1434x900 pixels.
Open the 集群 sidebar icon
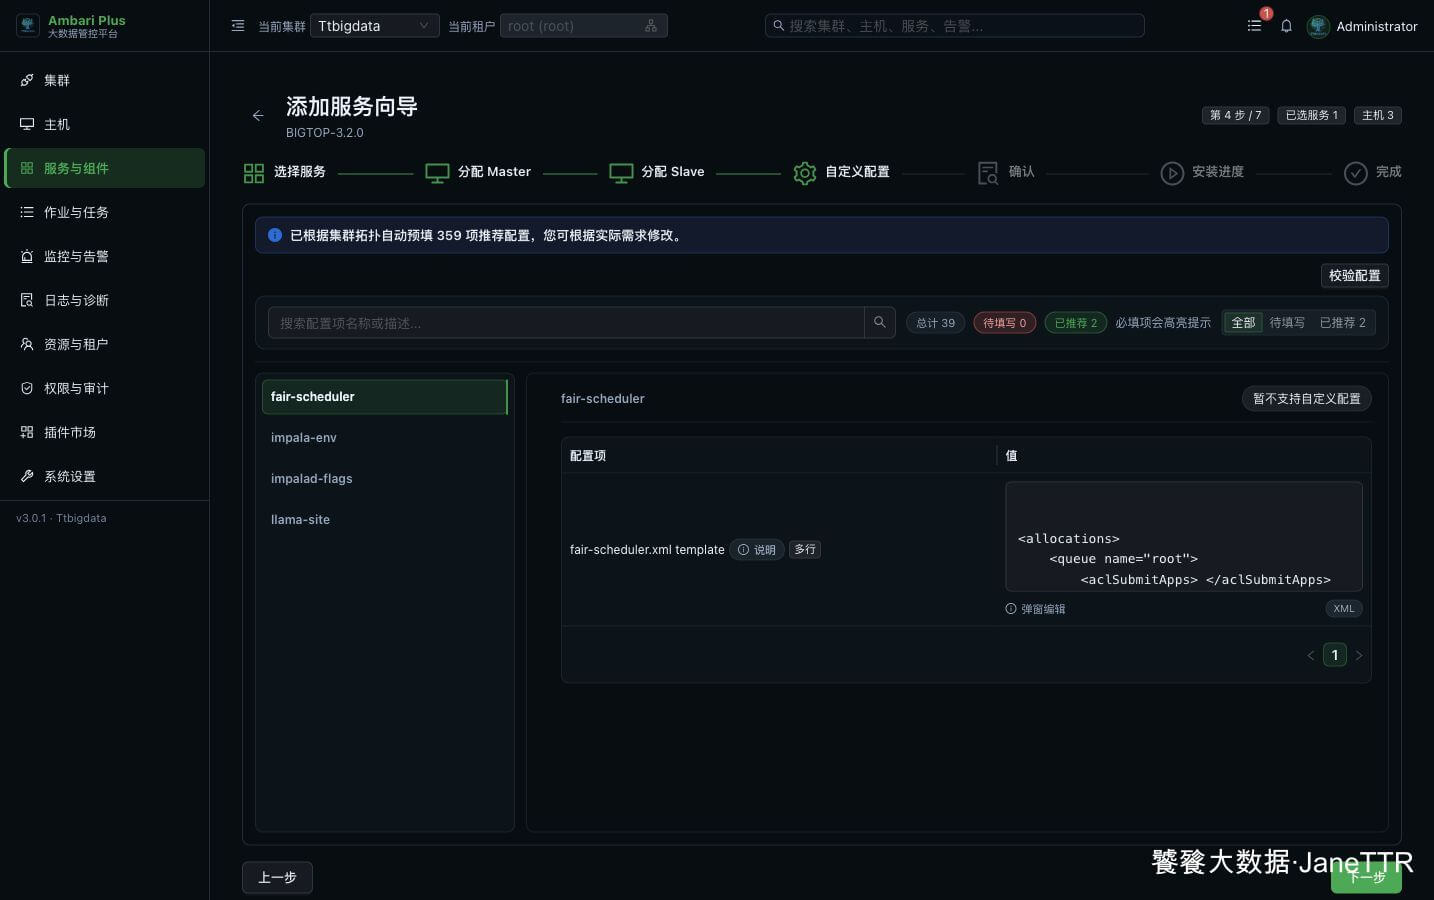(x=27, y=80)
